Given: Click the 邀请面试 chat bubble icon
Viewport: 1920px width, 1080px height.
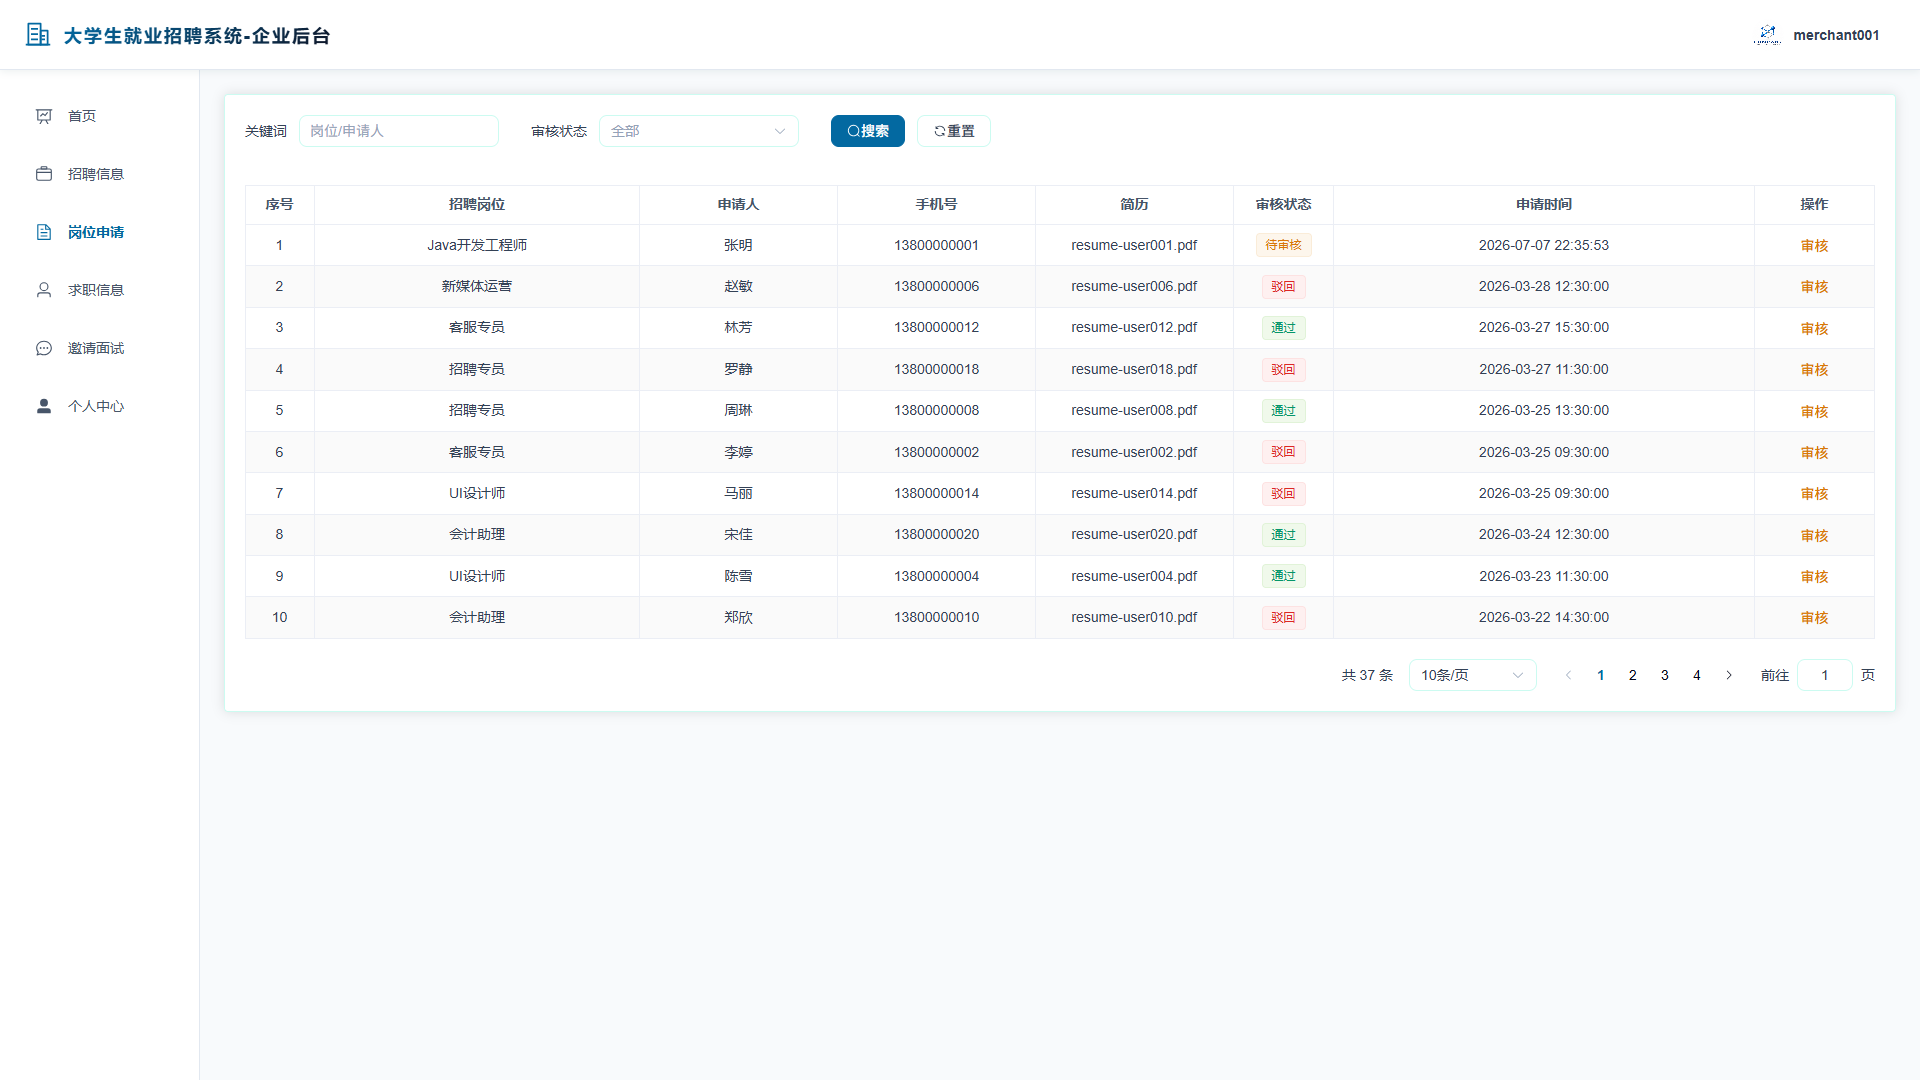Looking at the screenshot, I should tap(44, 348).
